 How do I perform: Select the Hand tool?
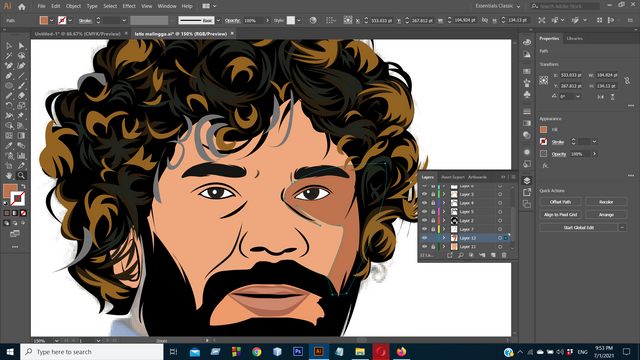pos(9,176)
